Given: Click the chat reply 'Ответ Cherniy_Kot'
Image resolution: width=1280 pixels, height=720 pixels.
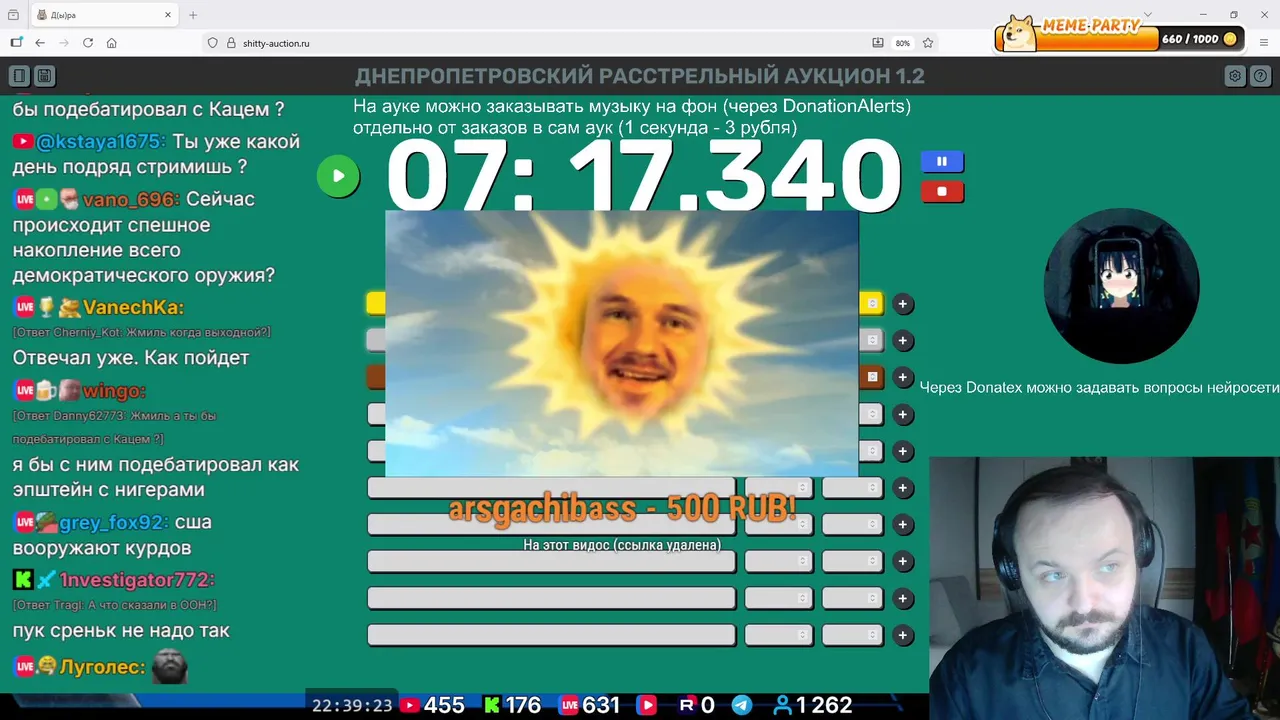Looking at the screenshot, I should coord(141,332).
